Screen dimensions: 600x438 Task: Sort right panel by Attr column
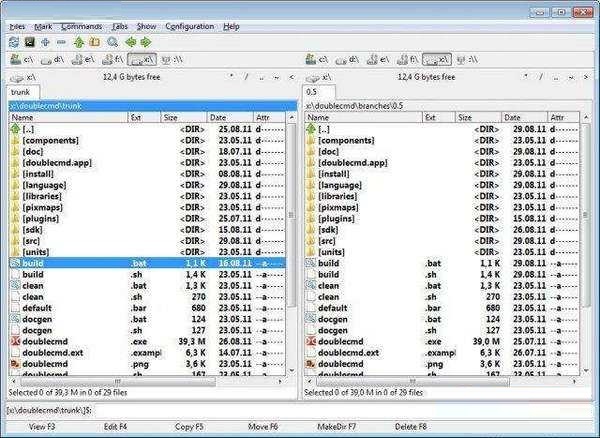pyautogui.click(x=564, y=117)
